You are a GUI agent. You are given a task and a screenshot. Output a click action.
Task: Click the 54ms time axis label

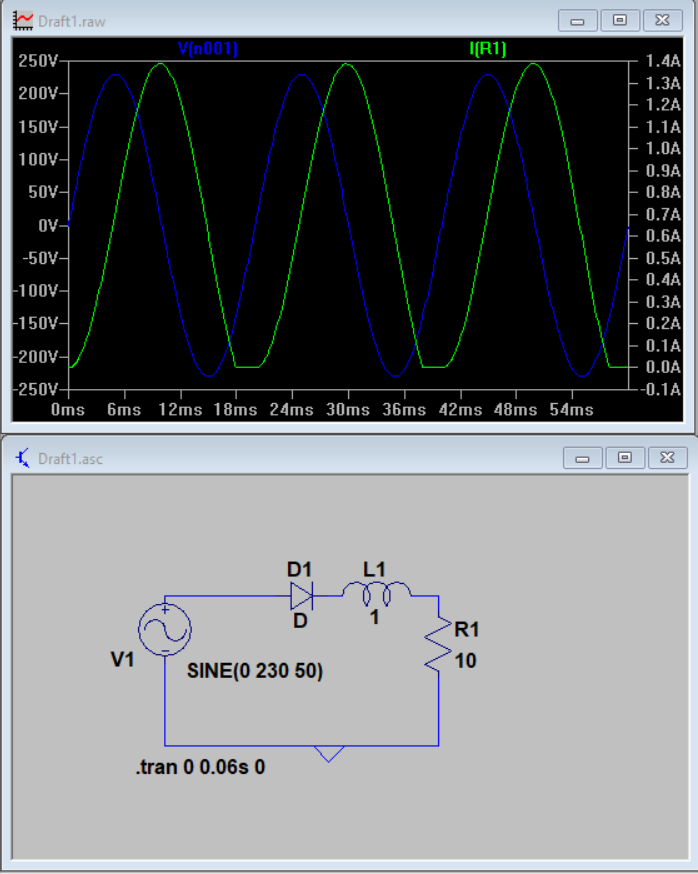pos(571,410)
